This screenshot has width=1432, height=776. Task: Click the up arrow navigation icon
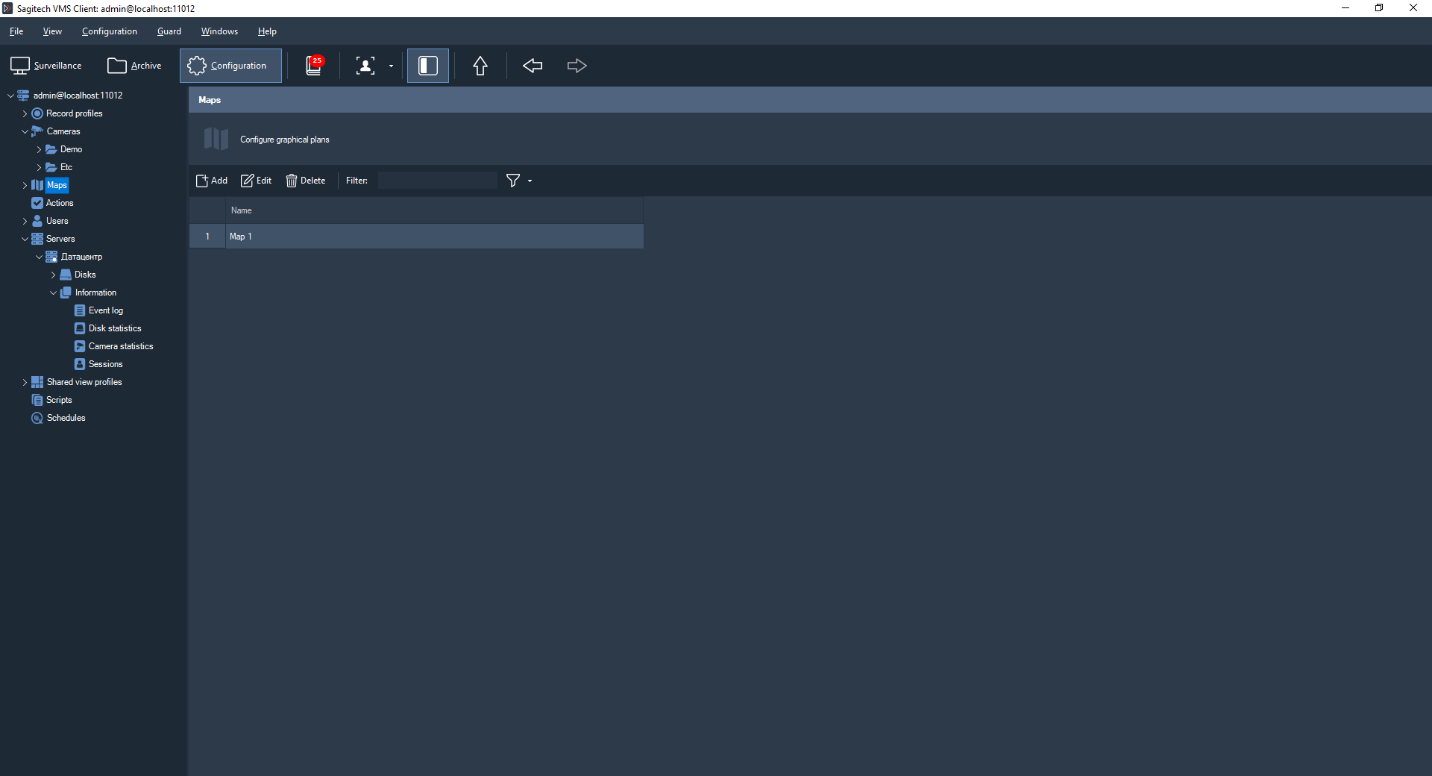[x=480, y=66]
